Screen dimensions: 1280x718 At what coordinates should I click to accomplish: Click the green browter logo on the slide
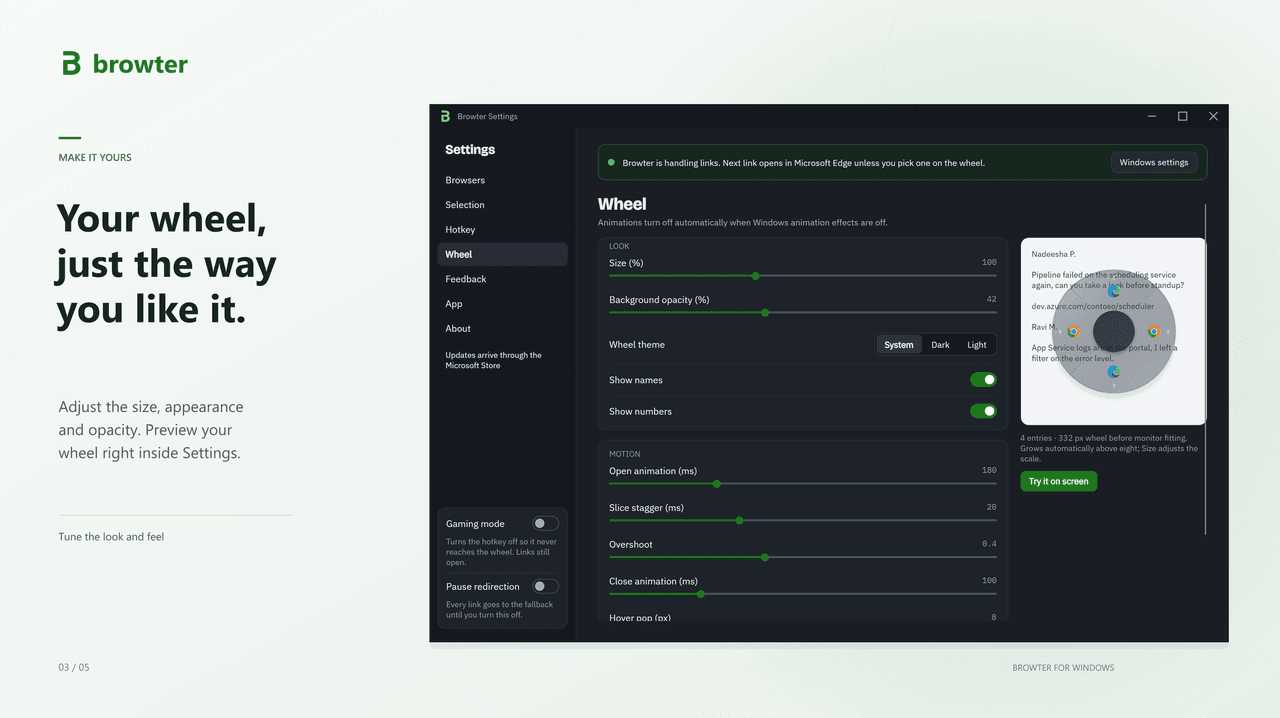pos(124,64)
